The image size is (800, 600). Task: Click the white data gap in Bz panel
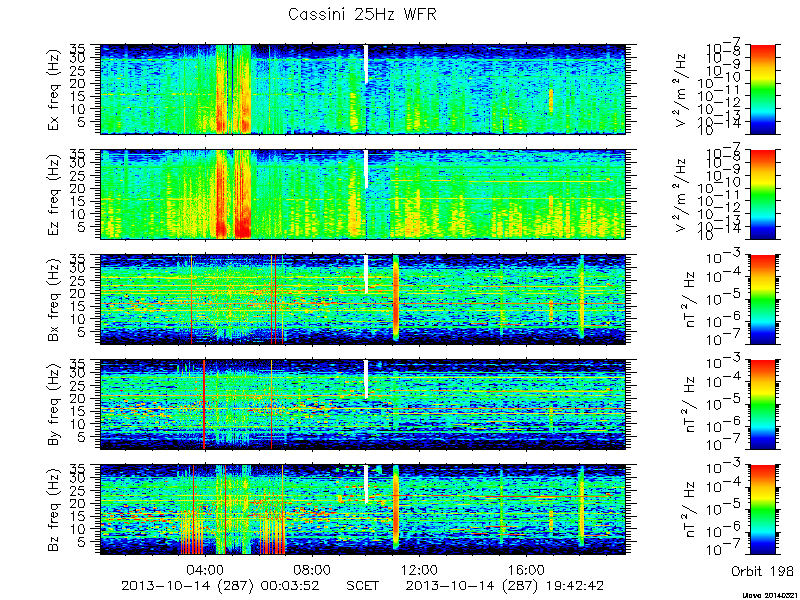pos(366,484)
